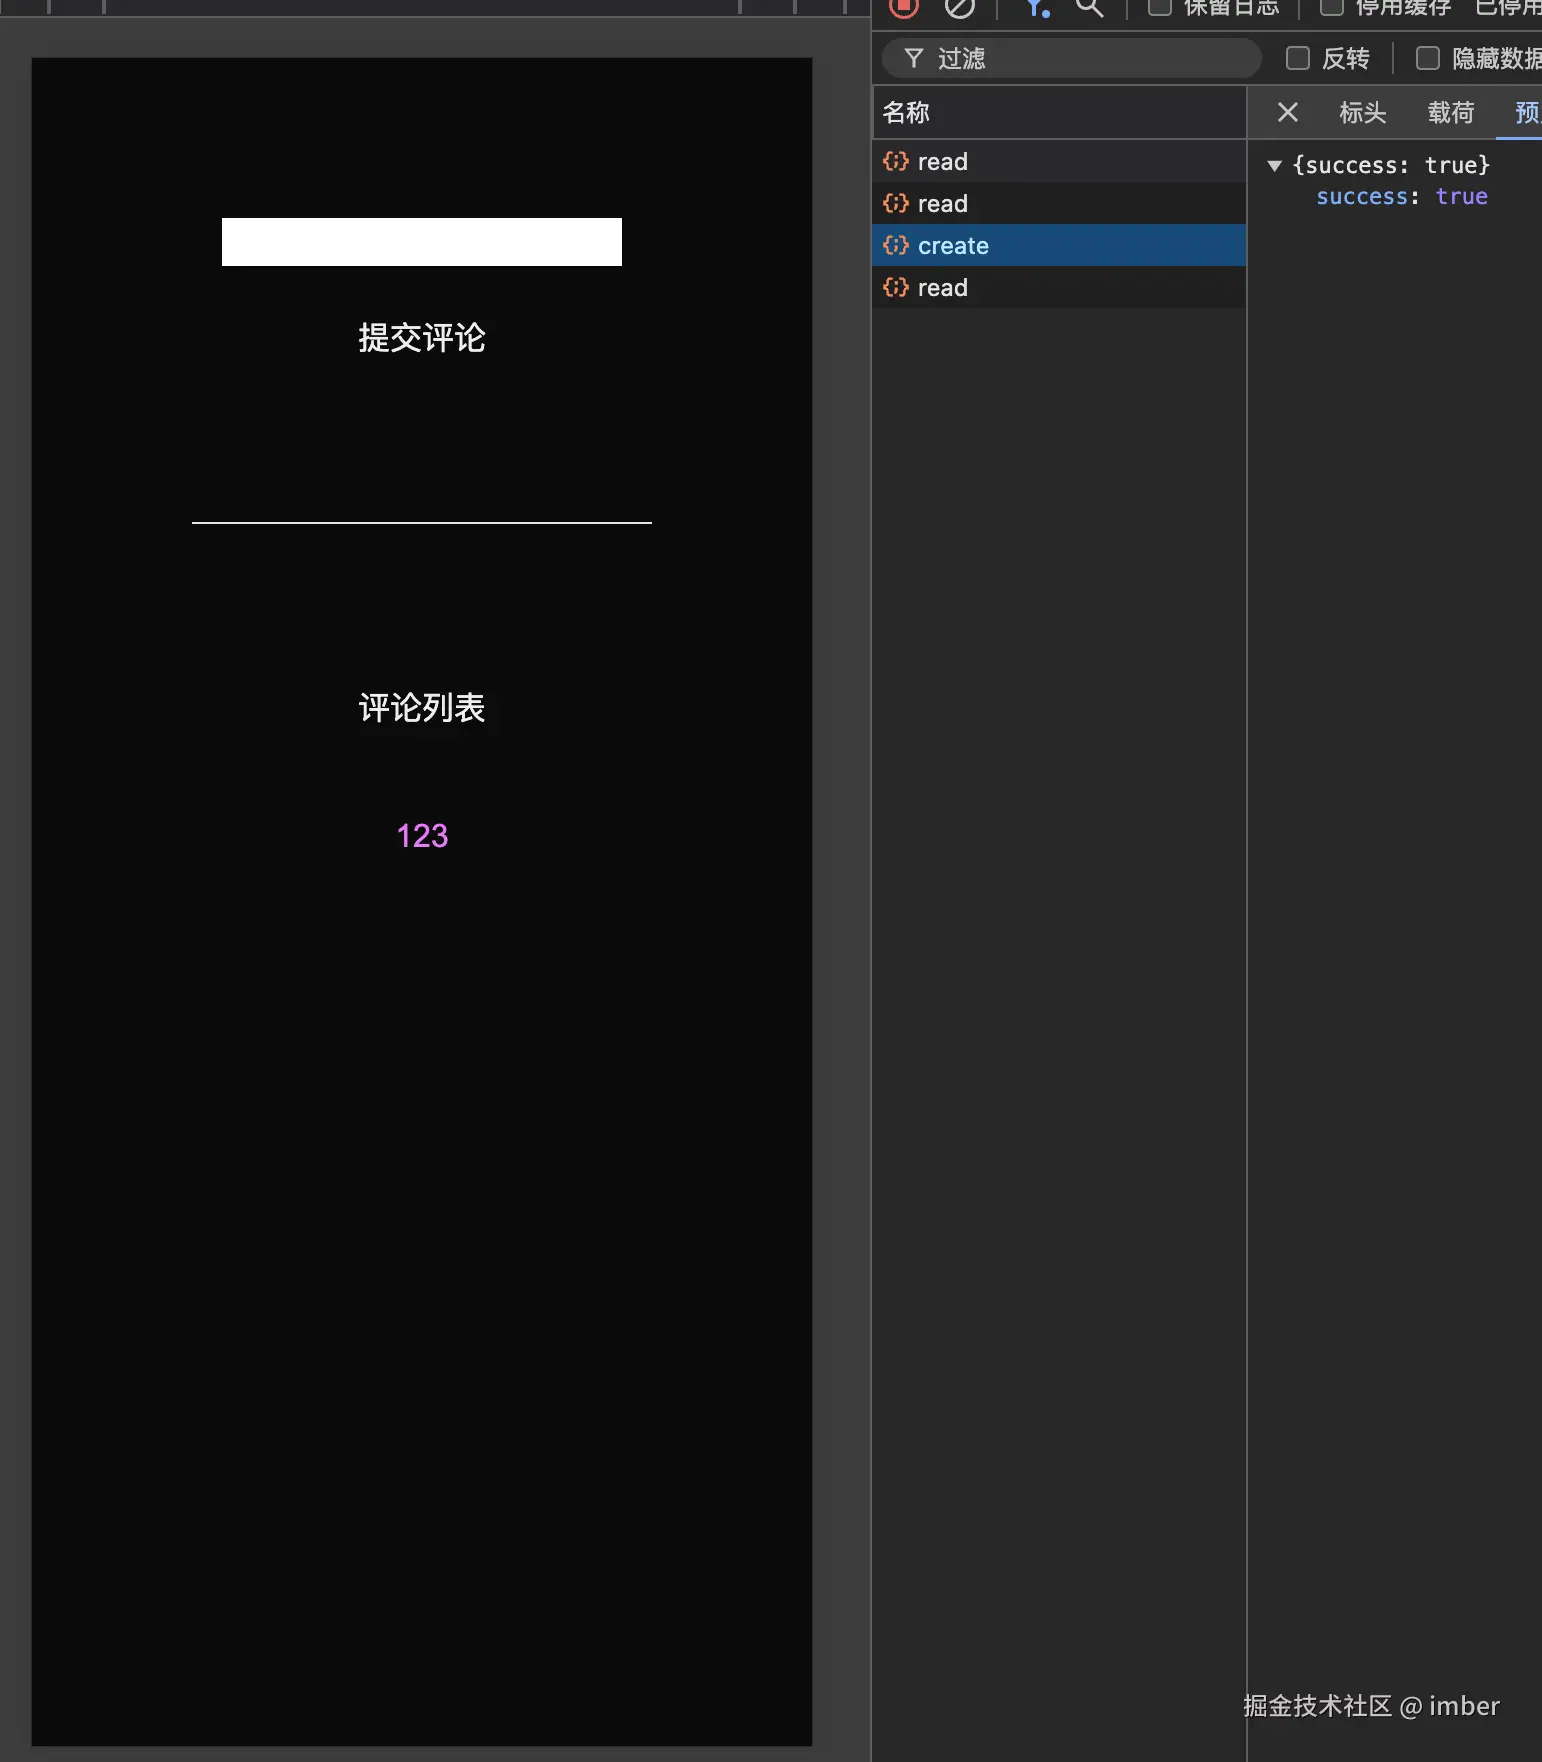Image resolution: width=1542 pixels, height=1762 pixels.
Task: Tick the 隐藏数据 checkbox
Action: [1428, 58]
